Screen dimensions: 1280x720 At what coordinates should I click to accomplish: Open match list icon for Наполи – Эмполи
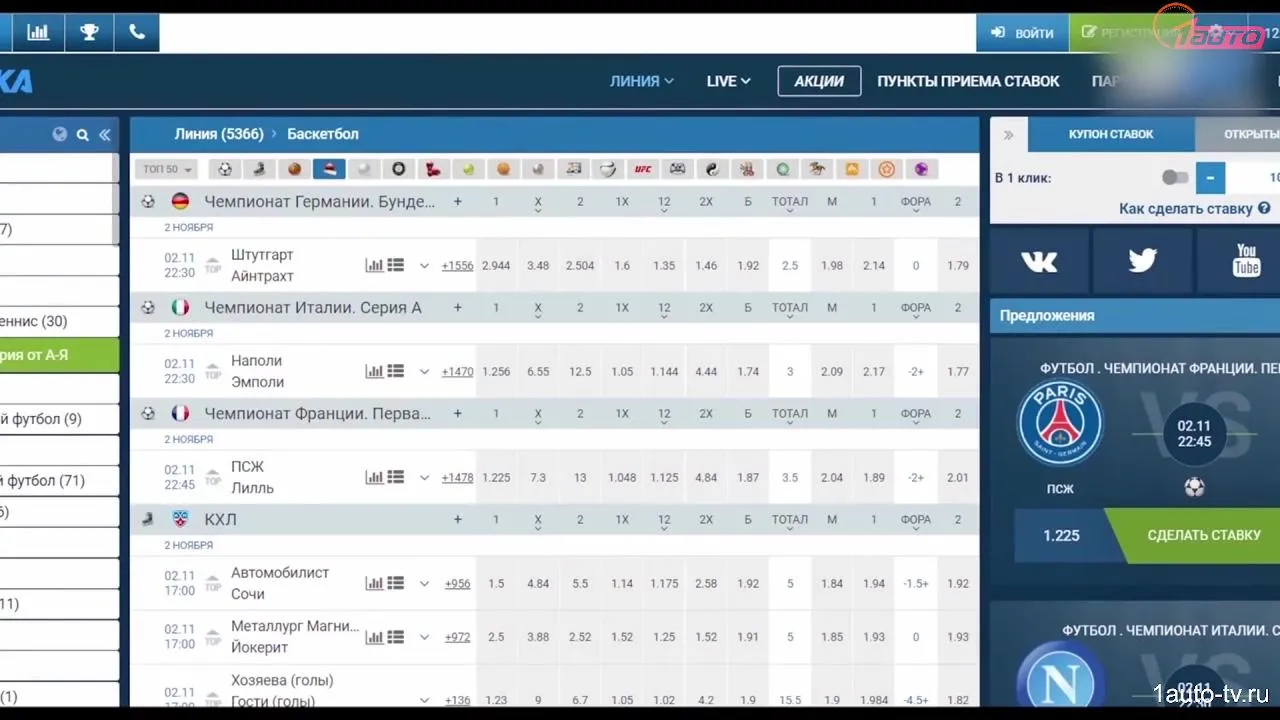coord(396,371)
